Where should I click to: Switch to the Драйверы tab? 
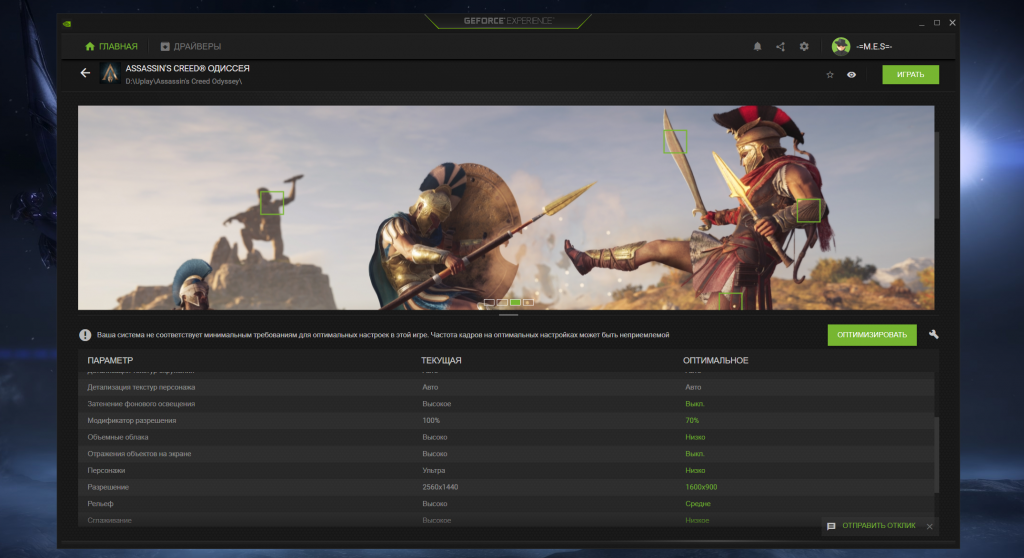click(191, 46)
